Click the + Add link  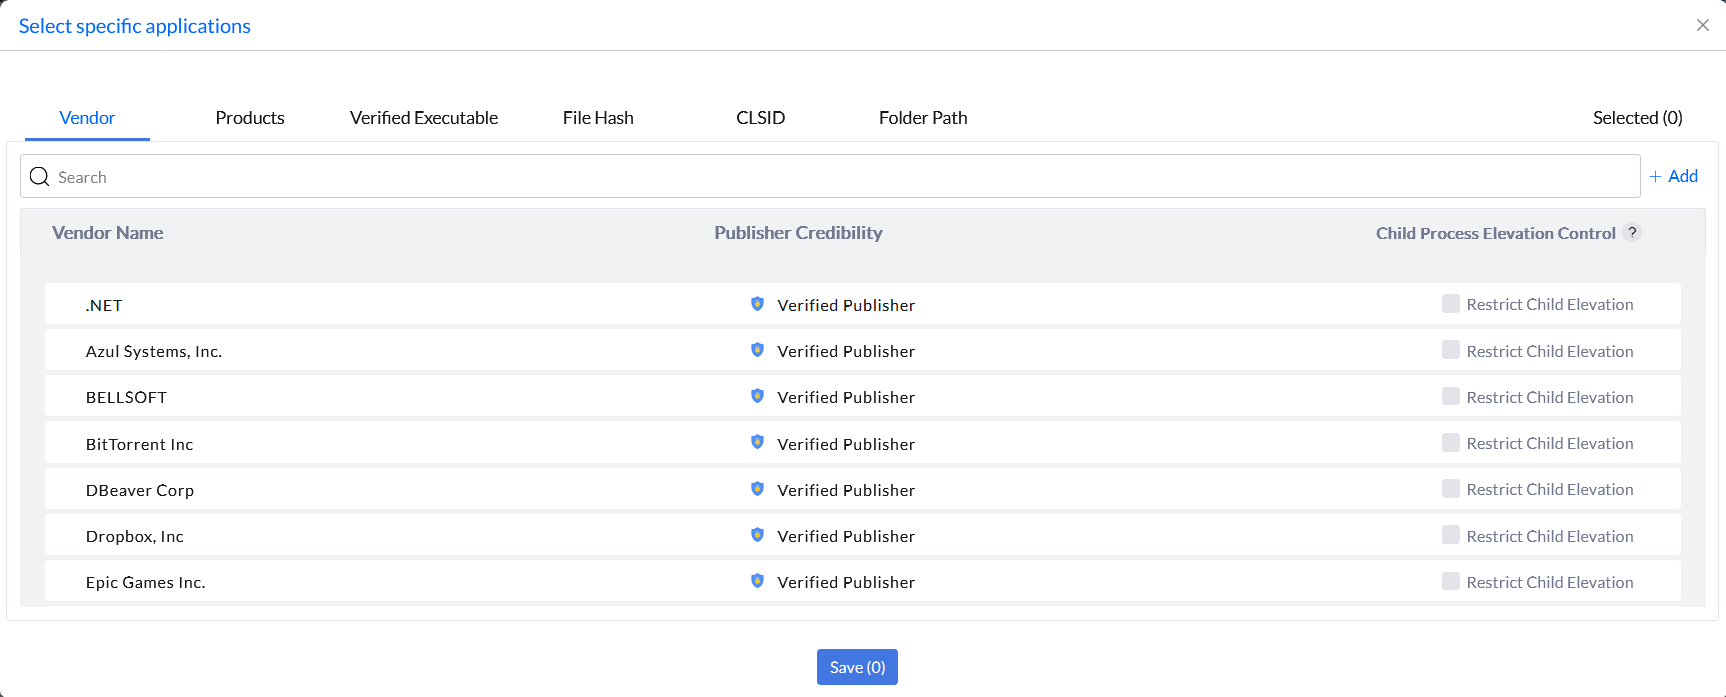(x=1674, y=176)
